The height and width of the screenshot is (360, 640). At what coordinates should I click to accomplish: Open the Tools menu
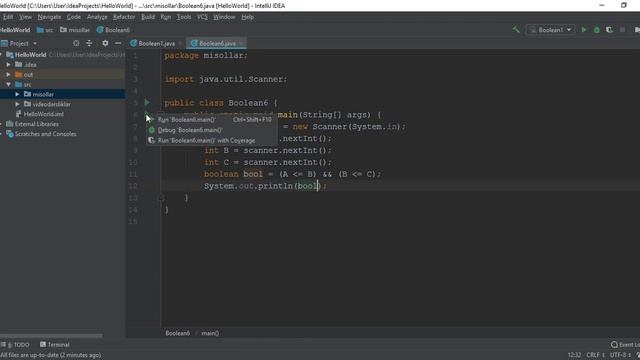pos(184,17)
